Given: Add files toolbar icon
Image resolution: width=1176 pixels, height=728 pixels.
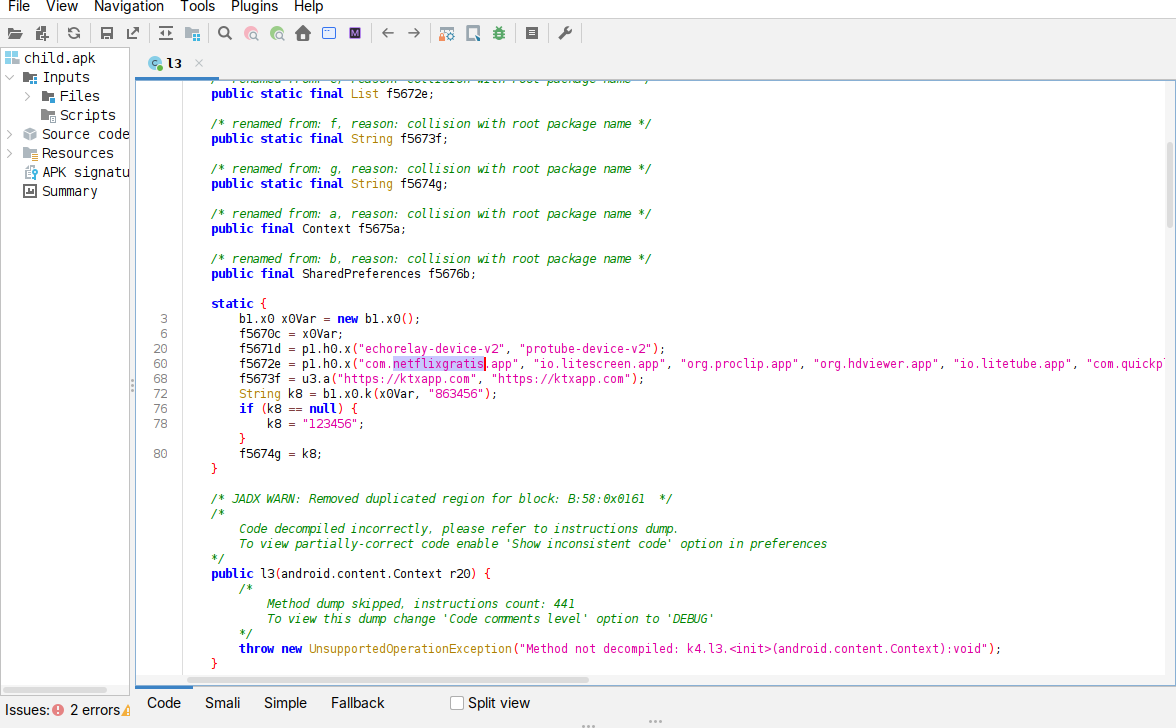Looking at the screenshot, I should coord(42,33).
